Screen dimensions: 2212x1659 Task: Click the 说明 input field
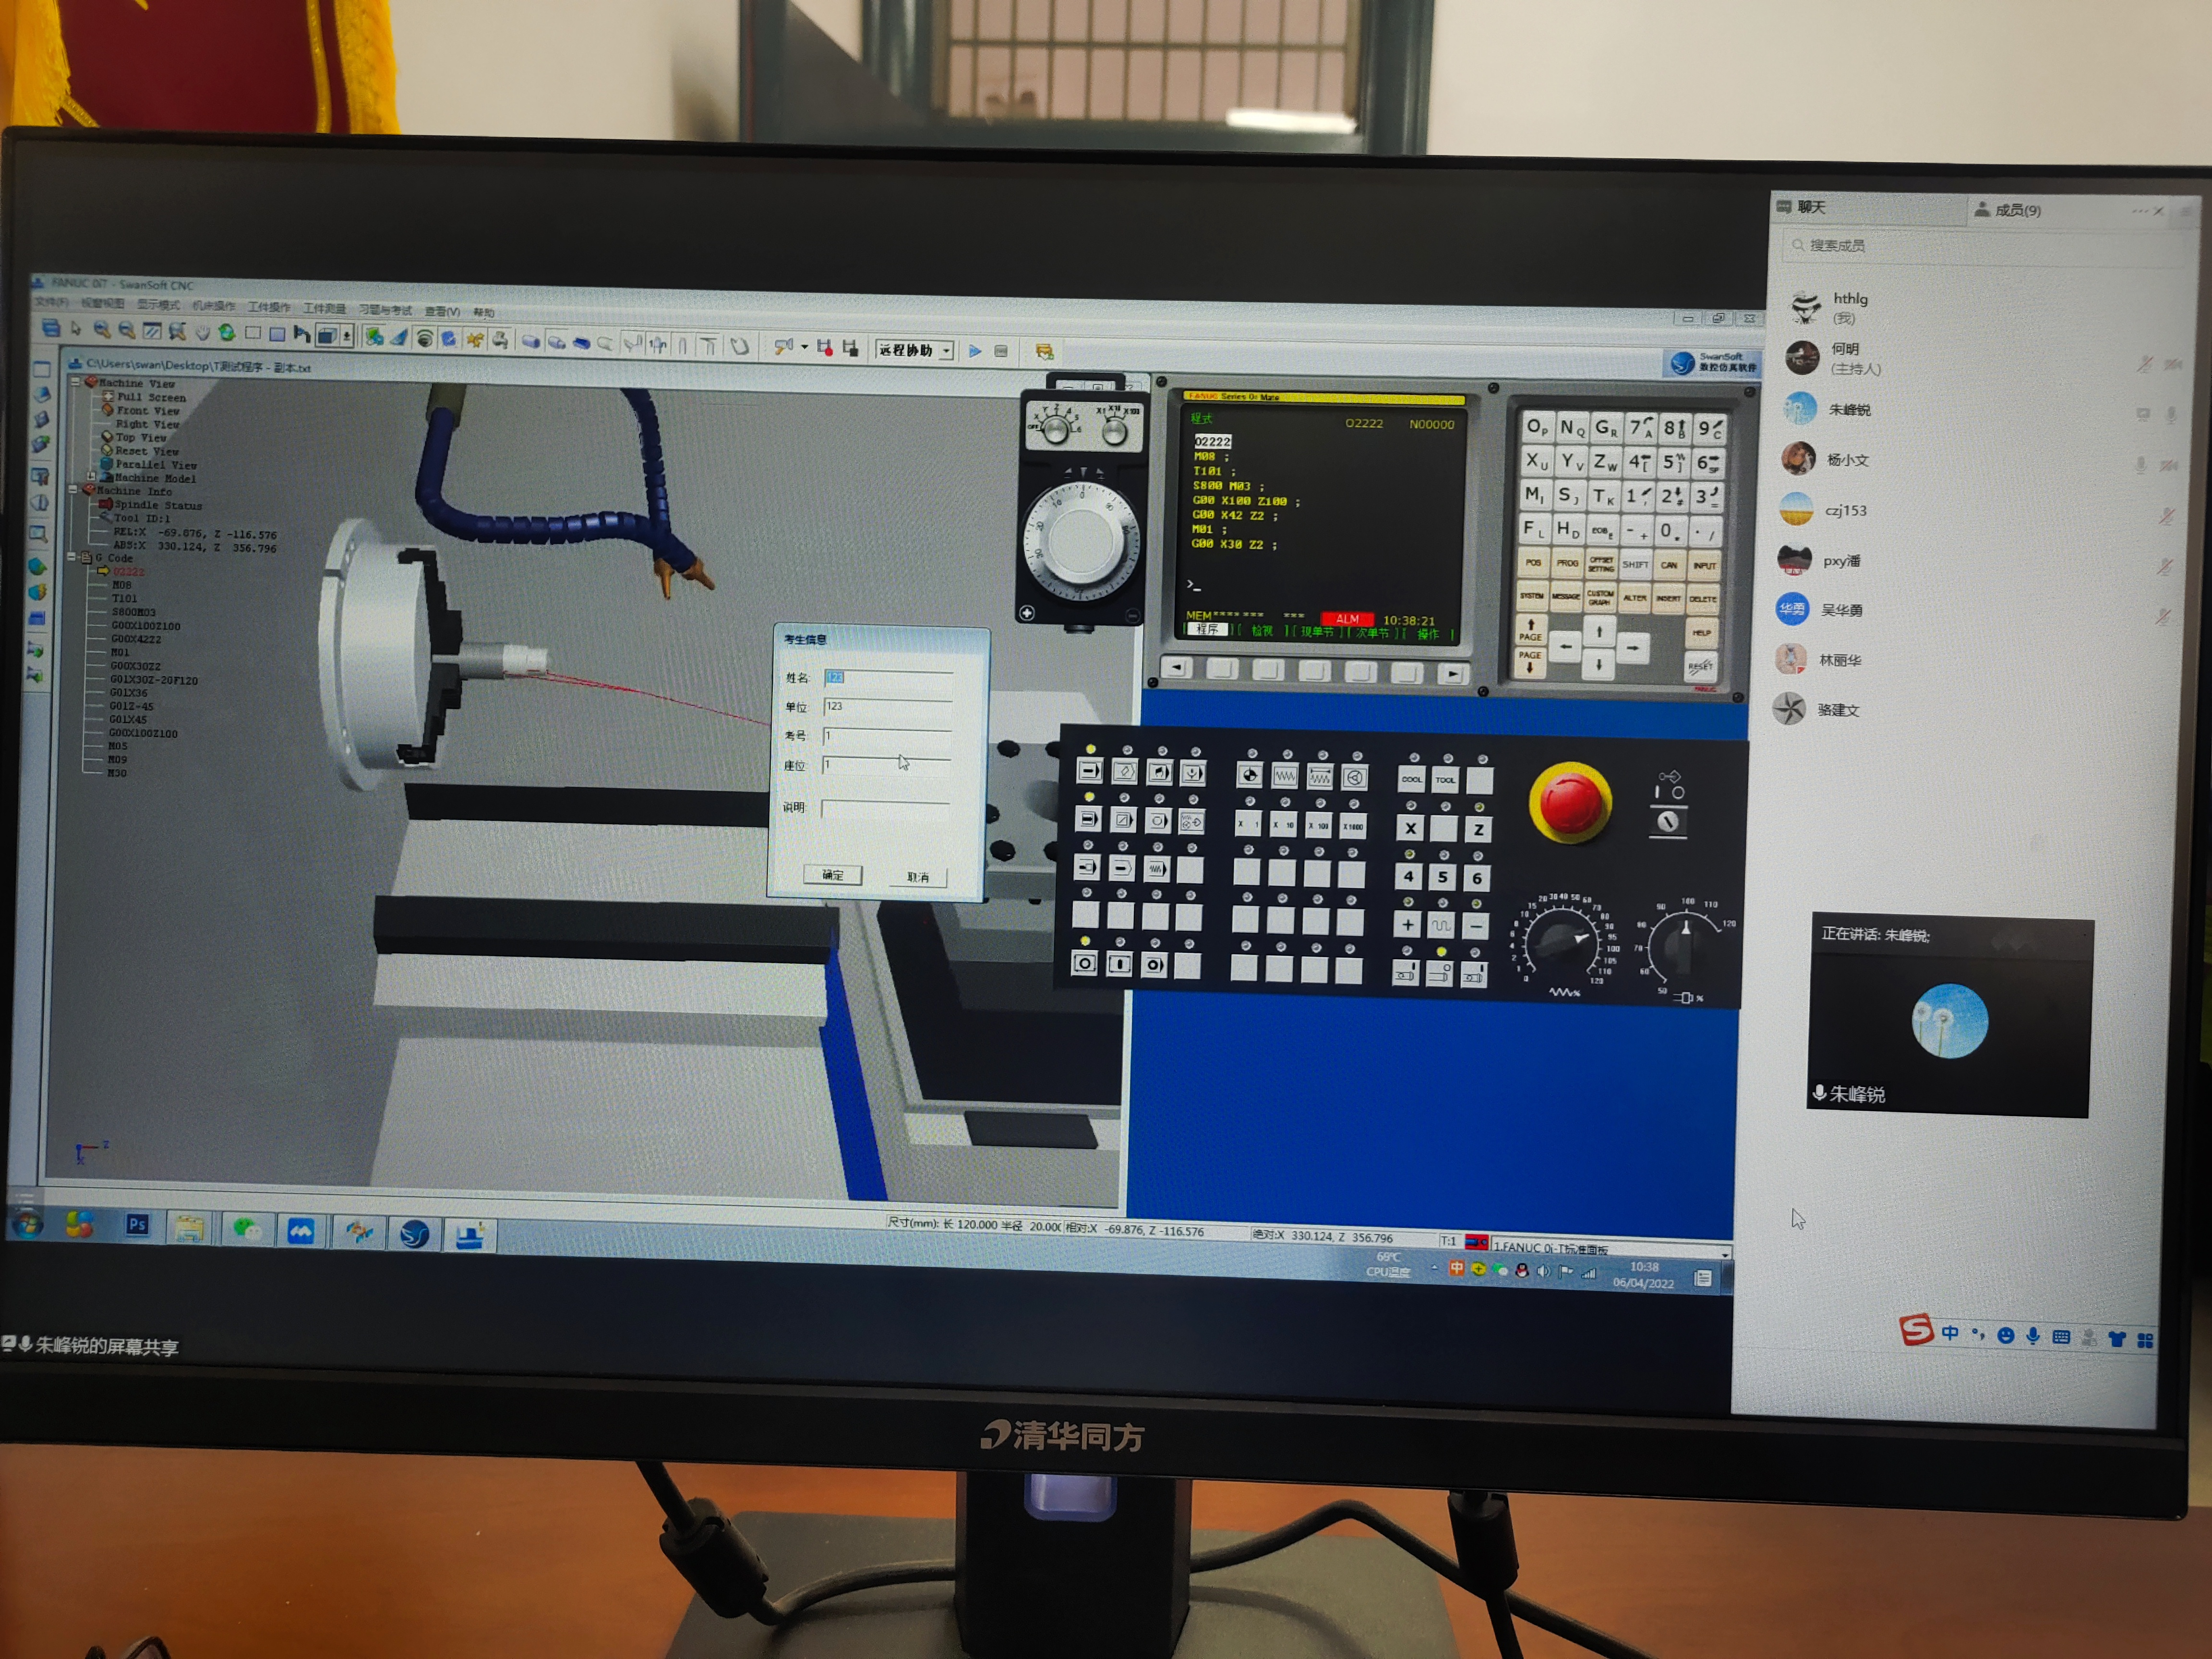coord(885,808)
